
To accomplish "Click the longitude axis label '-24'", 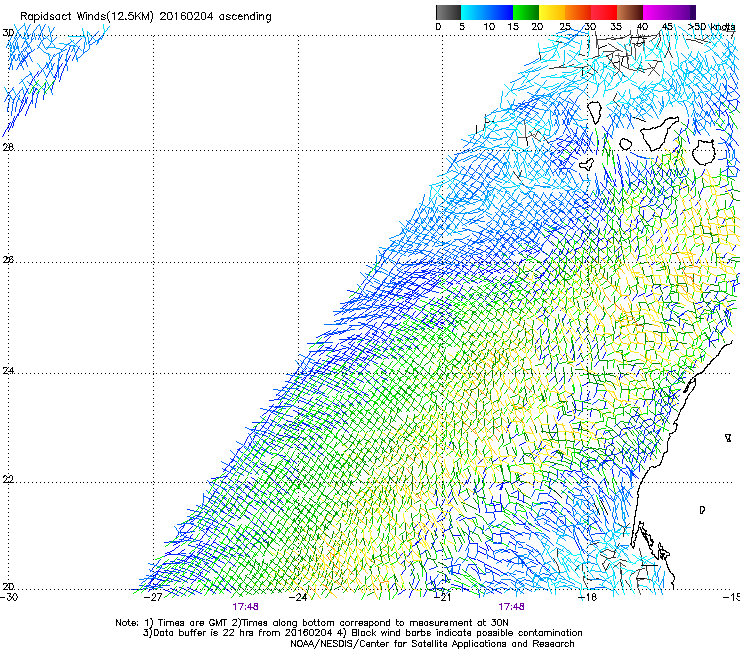I will tap(298, 597).
